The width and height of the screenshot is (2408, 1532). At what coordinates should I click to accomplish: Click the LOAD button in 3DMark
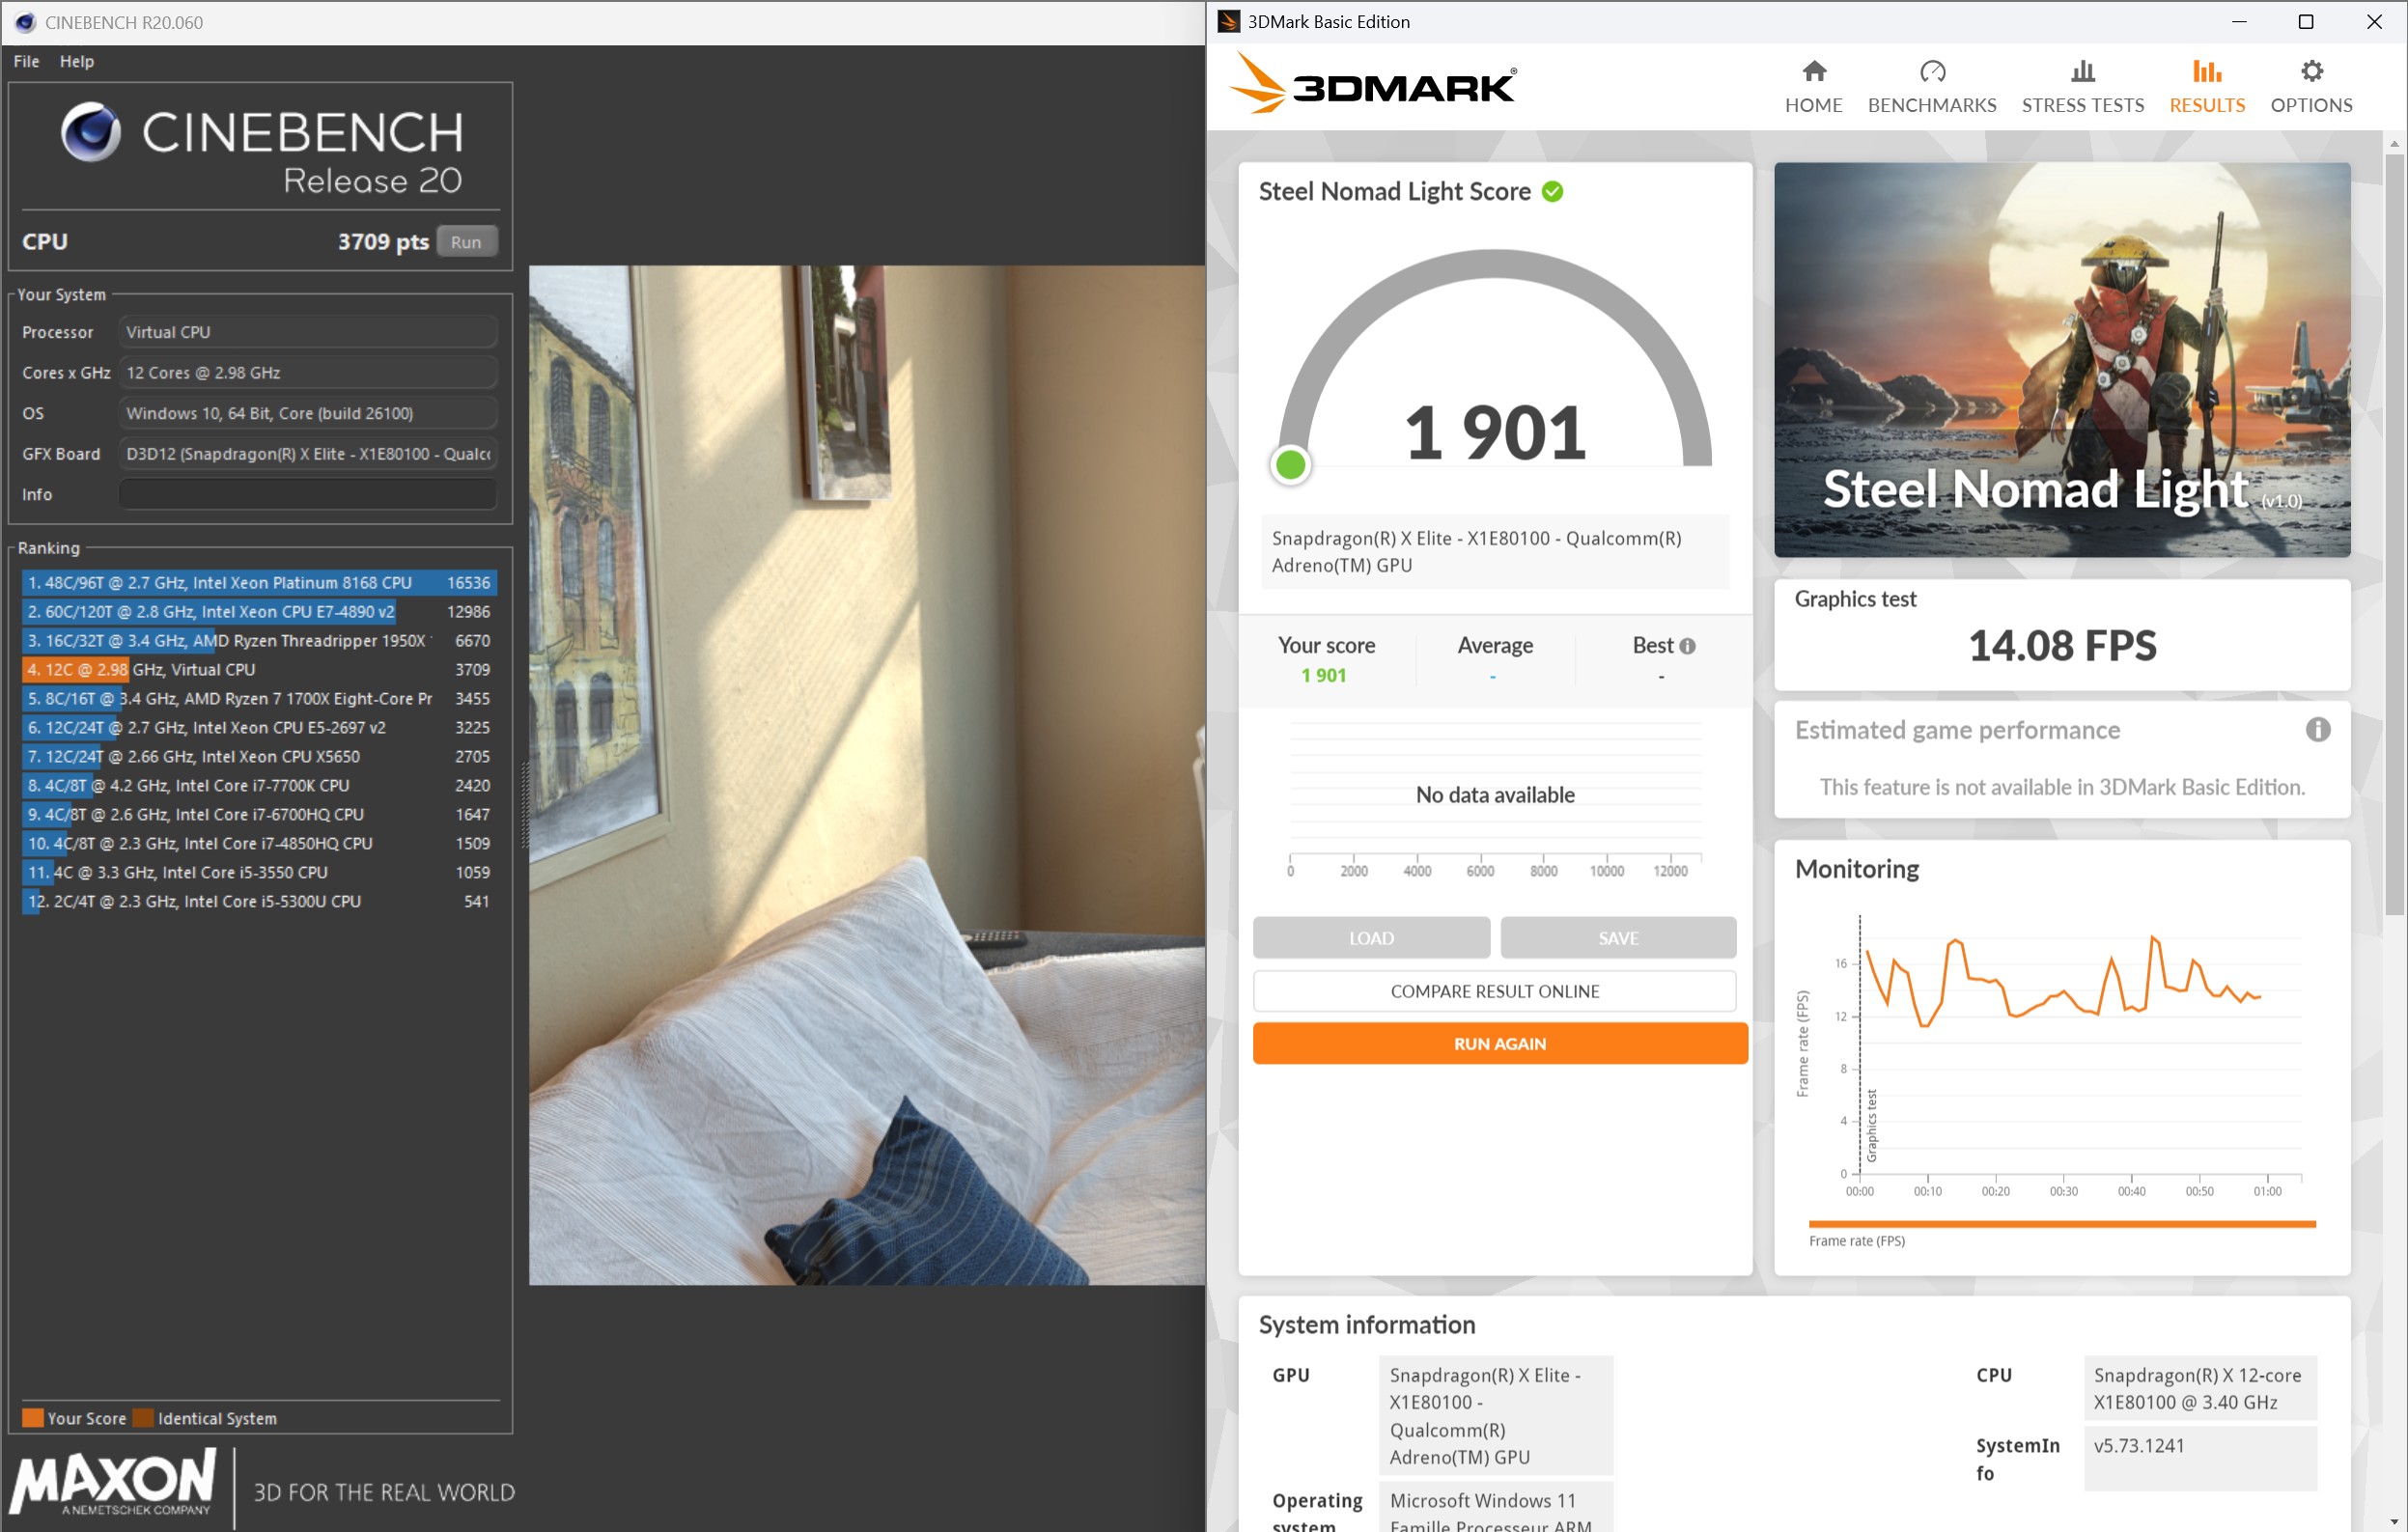[1370, 938]
